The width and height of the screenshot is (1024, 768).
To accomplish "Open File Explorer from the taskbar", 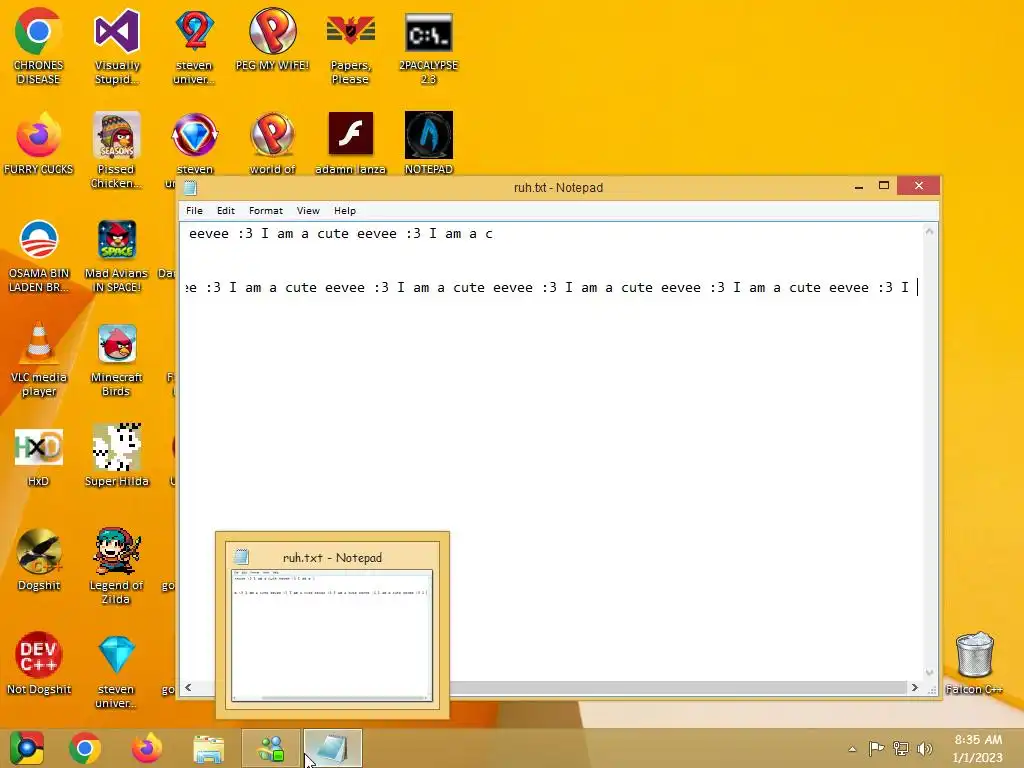I will point(208,748).
